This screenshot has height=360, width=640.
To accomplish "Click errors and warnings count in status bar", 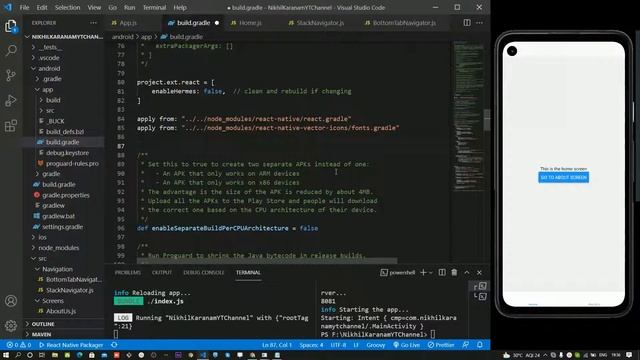I will 19,345.
